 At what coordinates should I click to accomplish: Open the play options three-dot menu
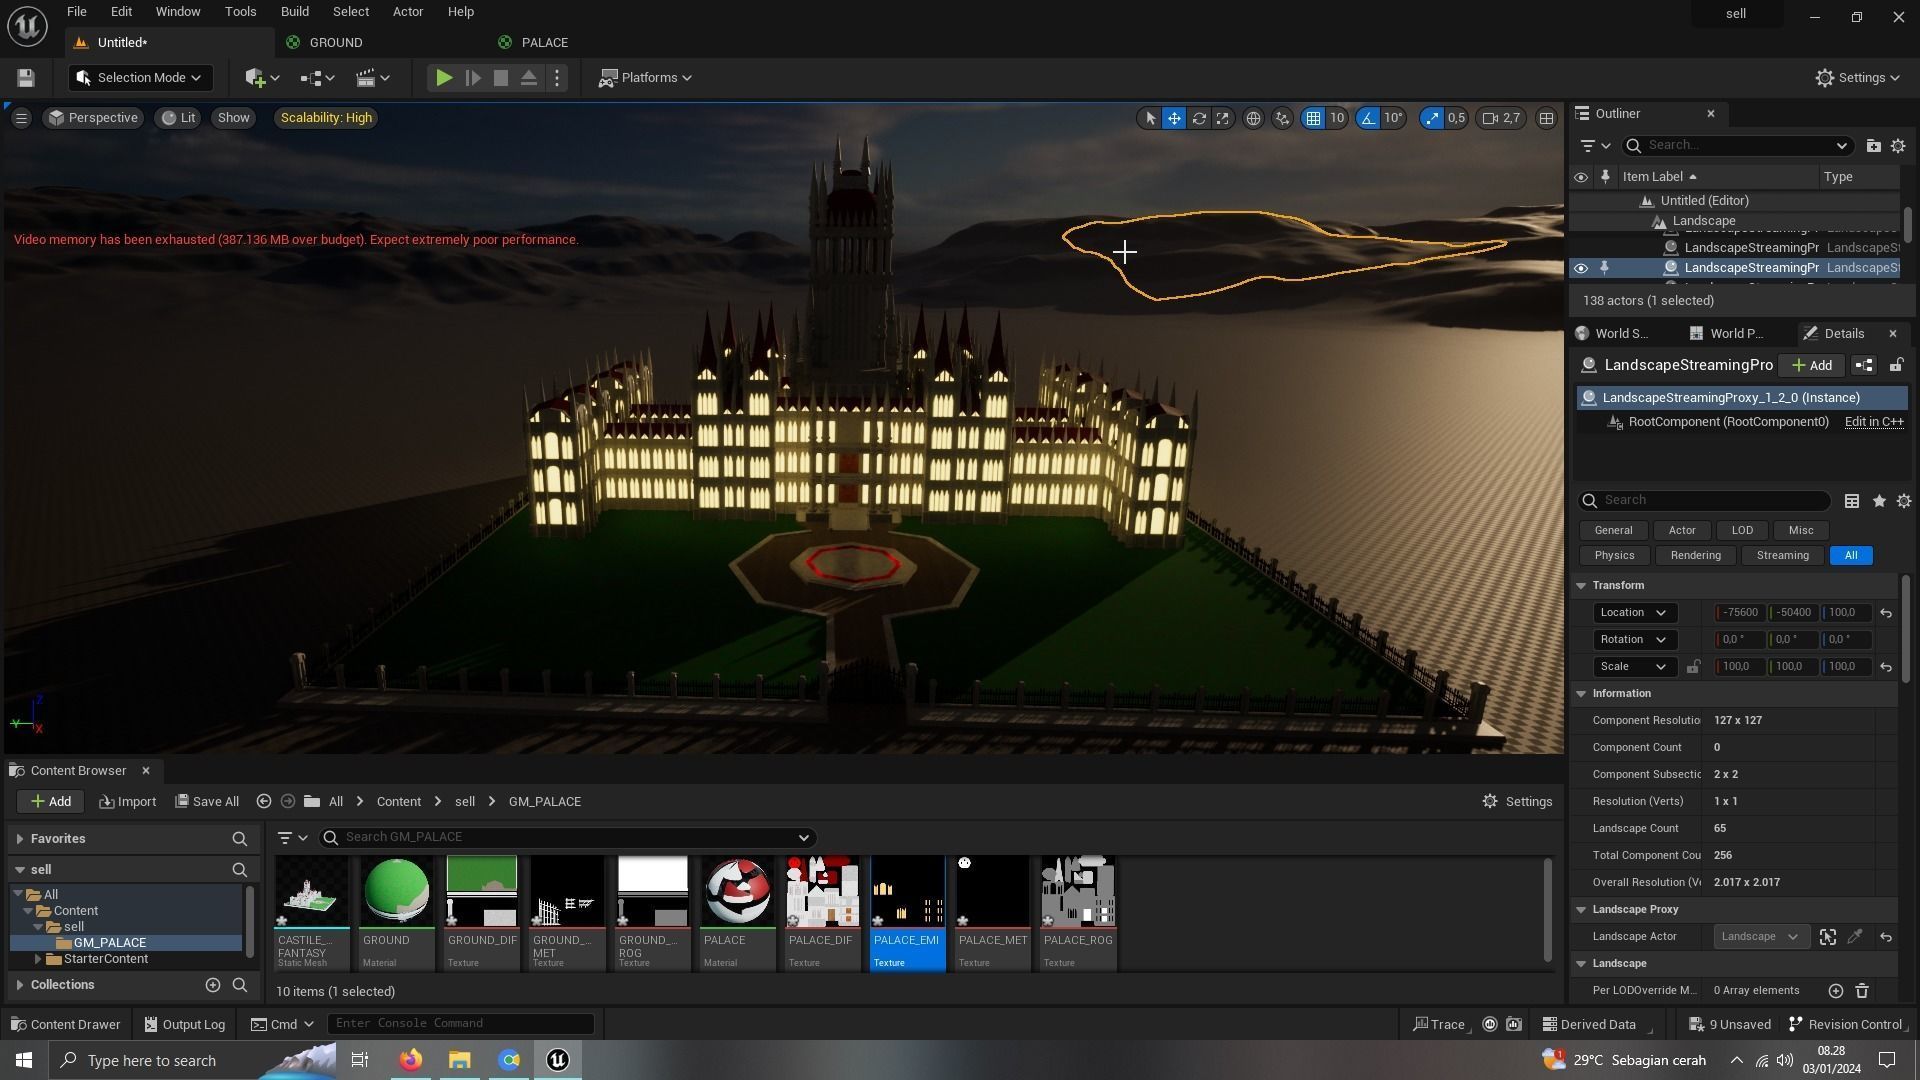558,78
